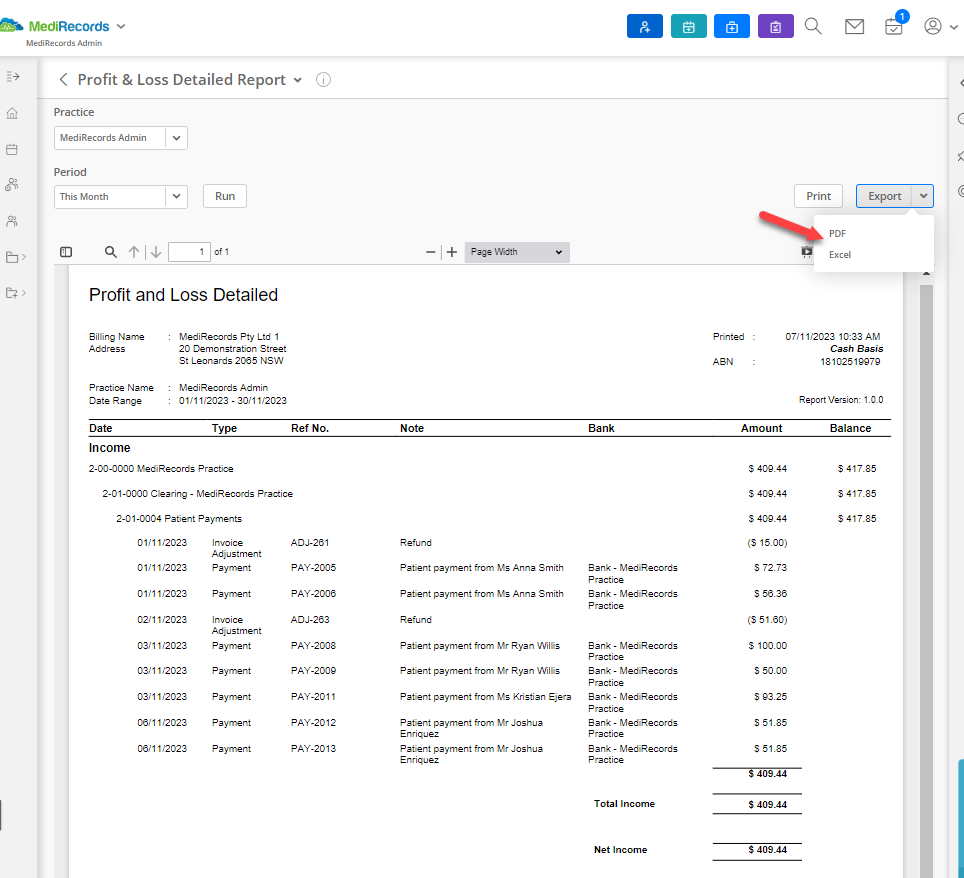Click the add patient icon button
Screen dimensions: 964x878
pos(644,26)
